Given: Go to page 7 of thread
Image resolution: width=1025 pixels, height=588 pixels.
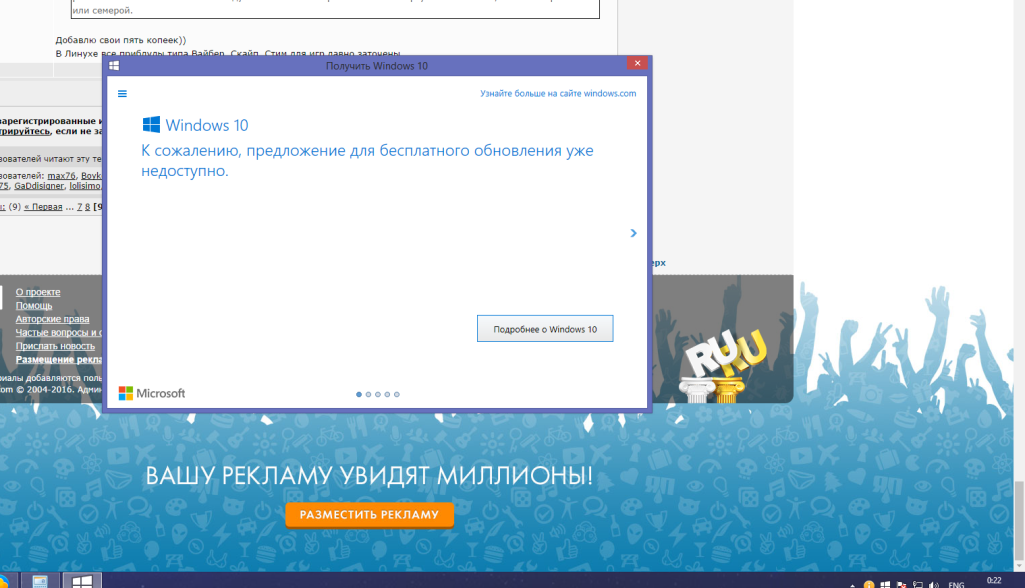Looking at the screenshot, I should click(80, 207).
